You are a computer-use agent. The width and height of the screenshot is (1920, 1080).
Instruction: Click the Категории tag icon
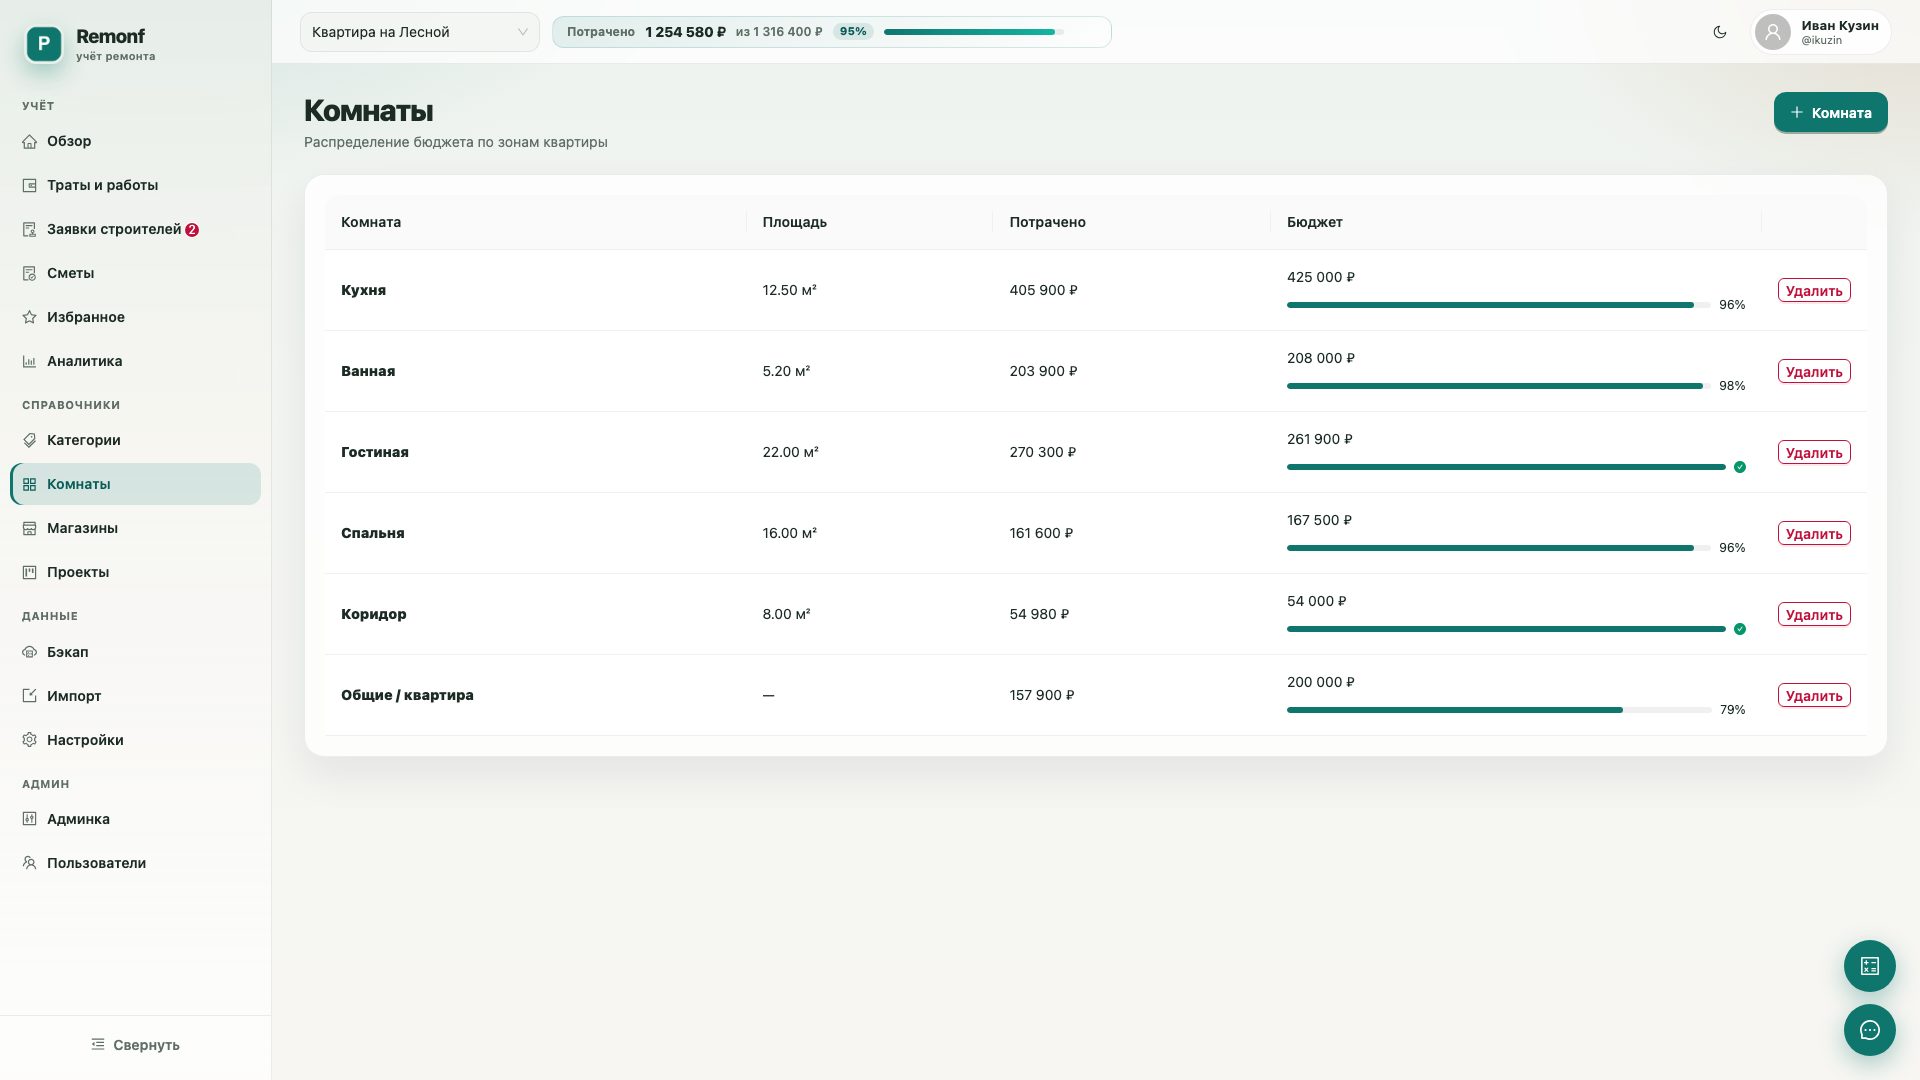click(30, 440)
